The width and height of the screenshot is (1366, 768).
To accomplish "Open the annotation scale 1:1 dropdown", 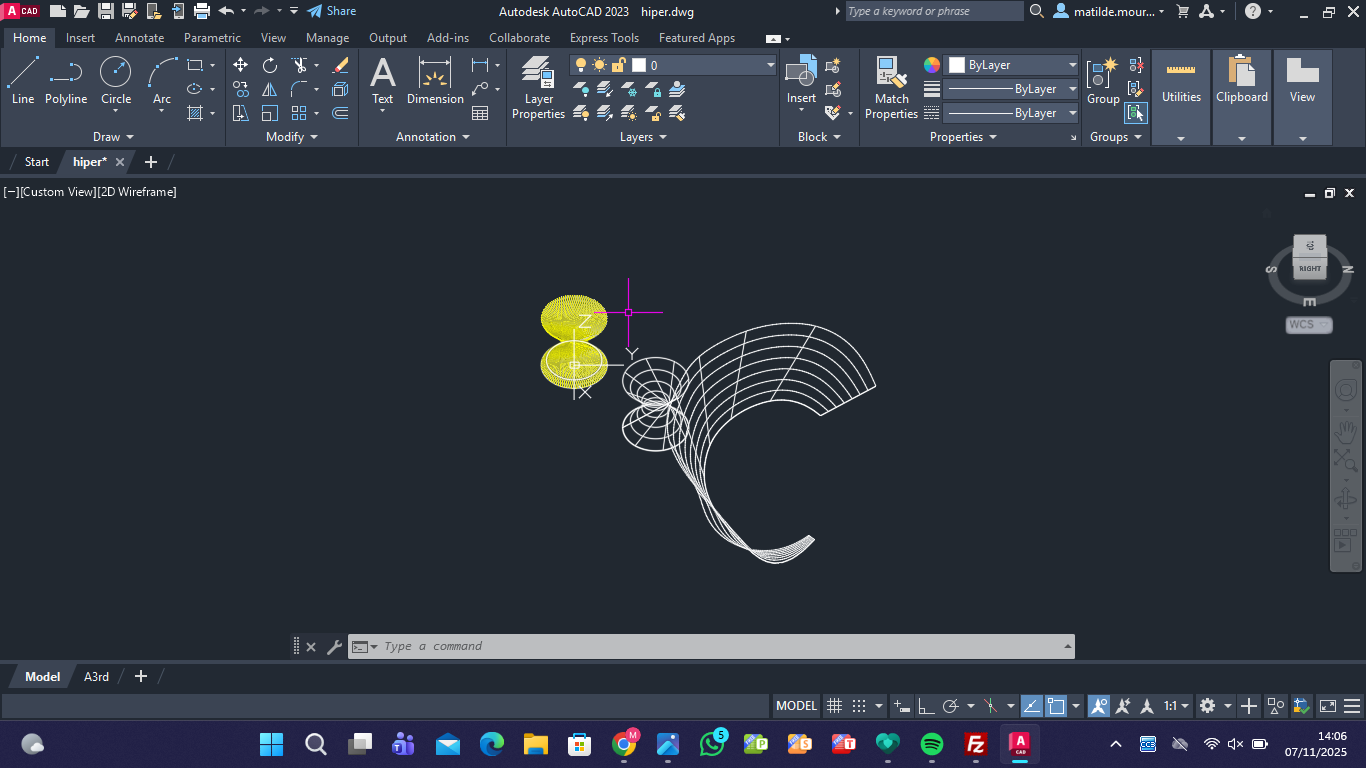I will tap(1176, 706).
